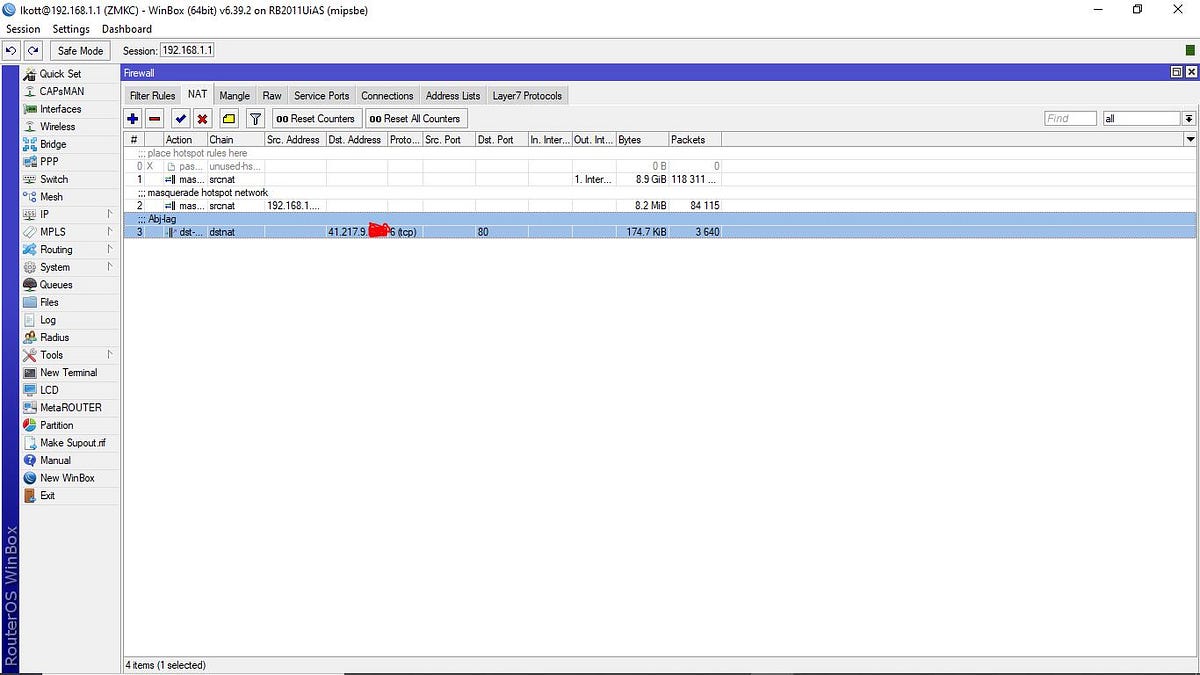The height and width of the screenshot is (675, 1200).
Task: Switch to the Mangle tab
Action: click(x=233, y=95)
